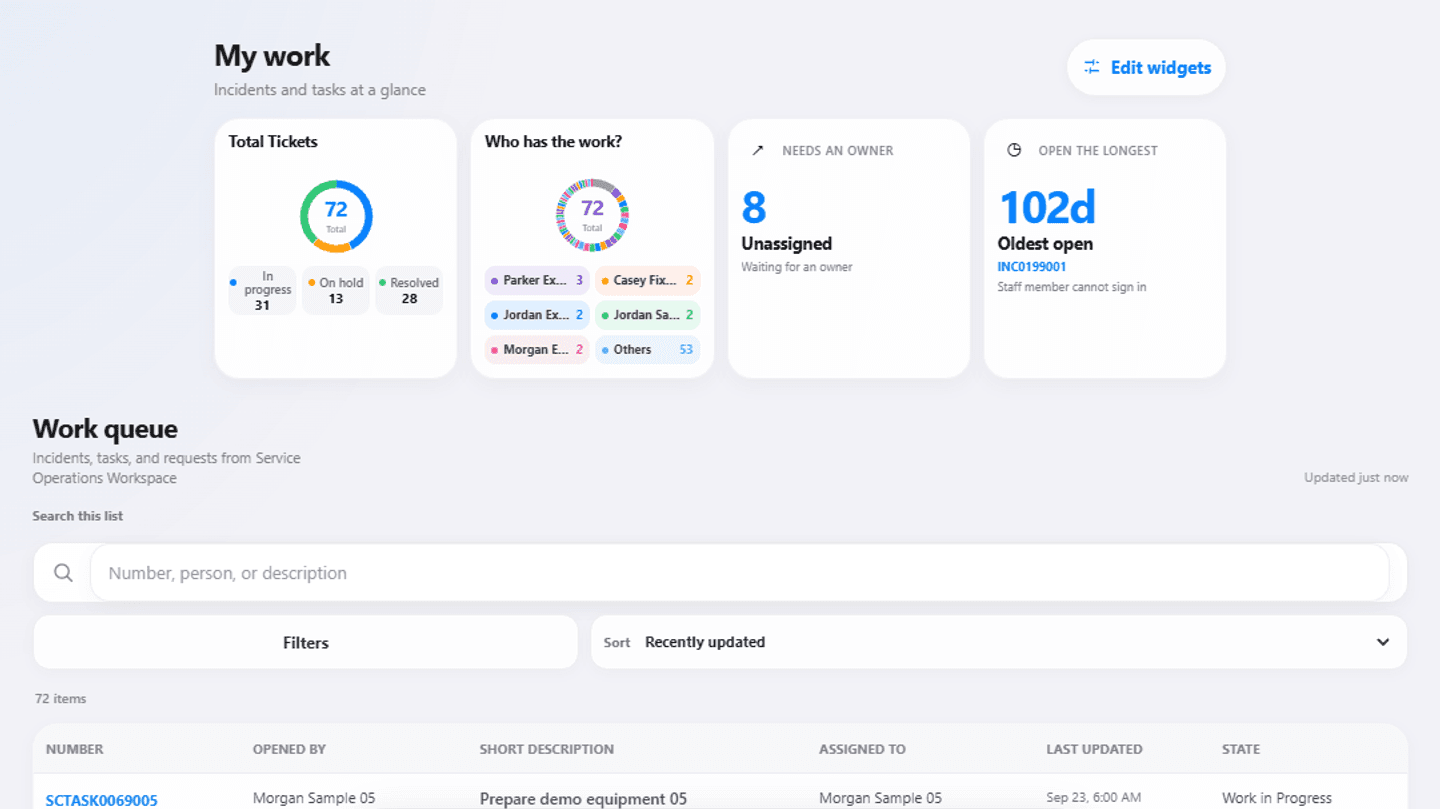1440x809 pixels.
Task: Click the STATE column header
Action: pos(1241,749)
